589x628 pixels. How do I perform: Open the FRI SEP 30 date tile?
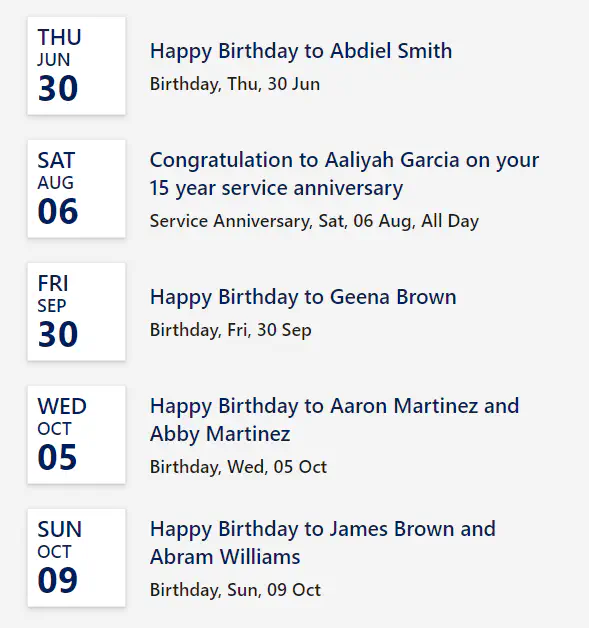(x=76, y=312)
